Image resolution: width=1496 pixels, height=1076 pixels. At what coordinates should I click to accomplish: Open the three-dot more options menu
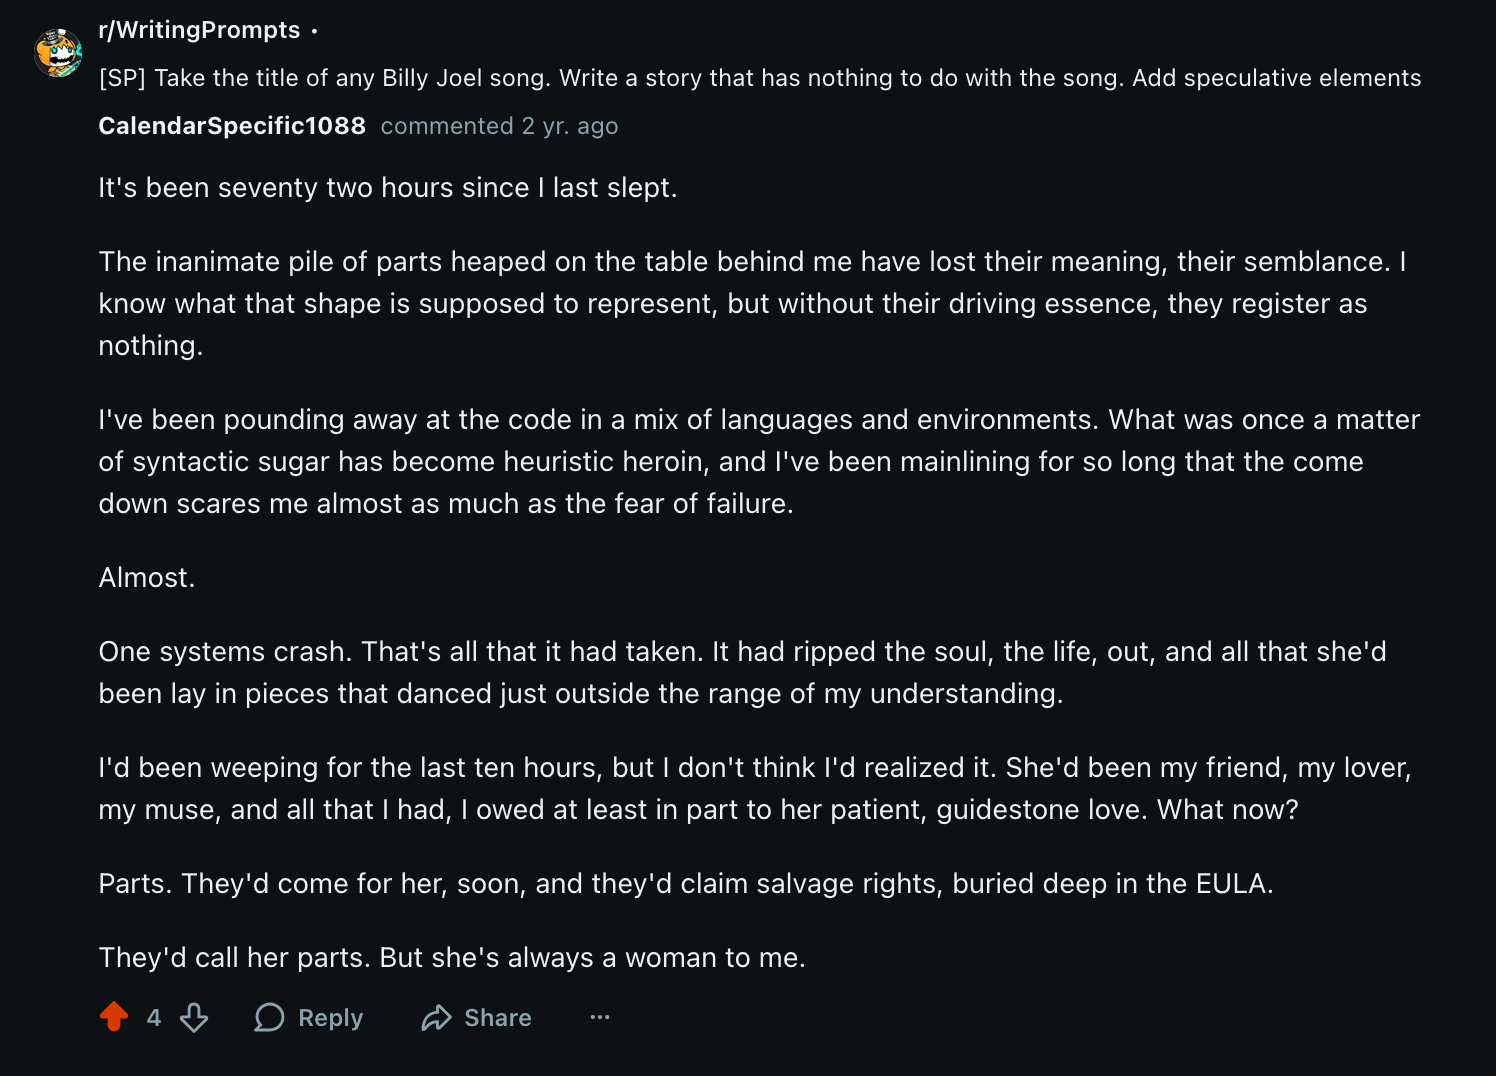[599, 1017]
